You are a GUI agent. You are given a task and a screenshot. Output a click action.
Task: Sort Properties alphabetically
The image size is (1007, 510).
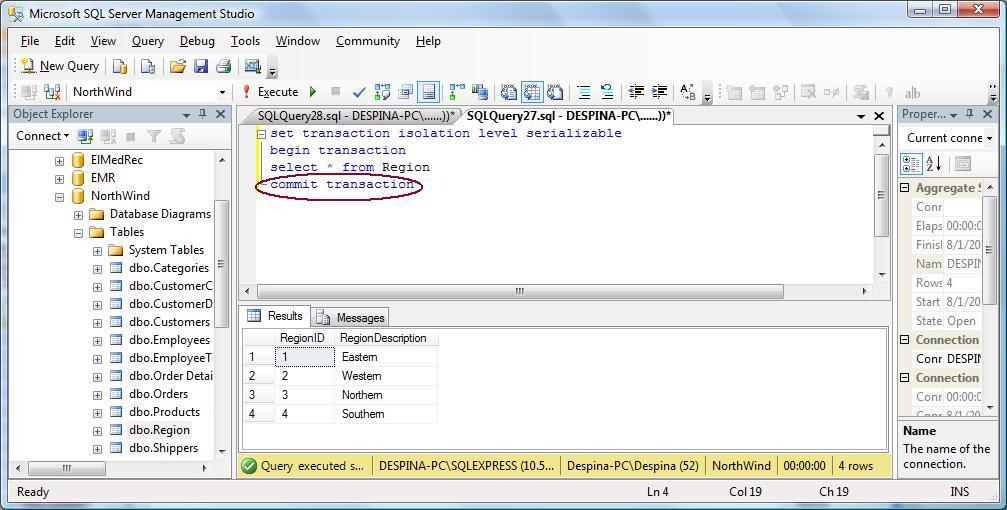point(934,163)
